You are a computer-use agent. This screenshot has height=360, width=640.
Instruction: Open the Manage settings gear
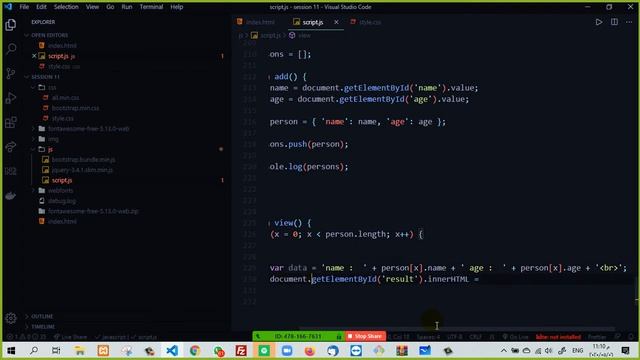click(11, 318)
